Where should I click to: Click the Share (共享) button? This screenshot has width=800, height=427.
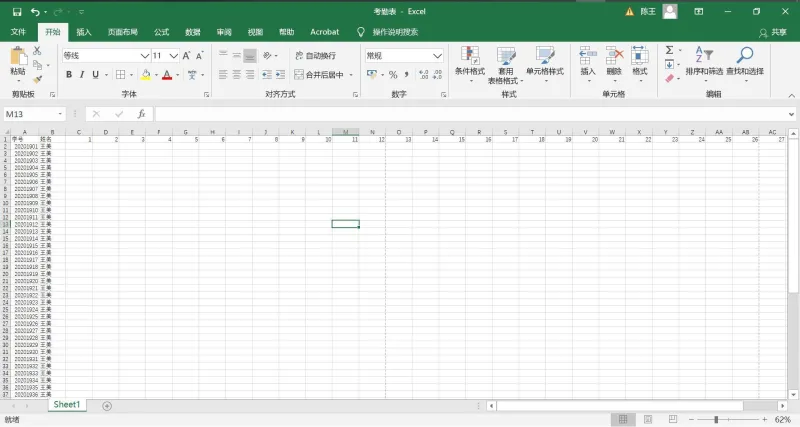[772, 32]
